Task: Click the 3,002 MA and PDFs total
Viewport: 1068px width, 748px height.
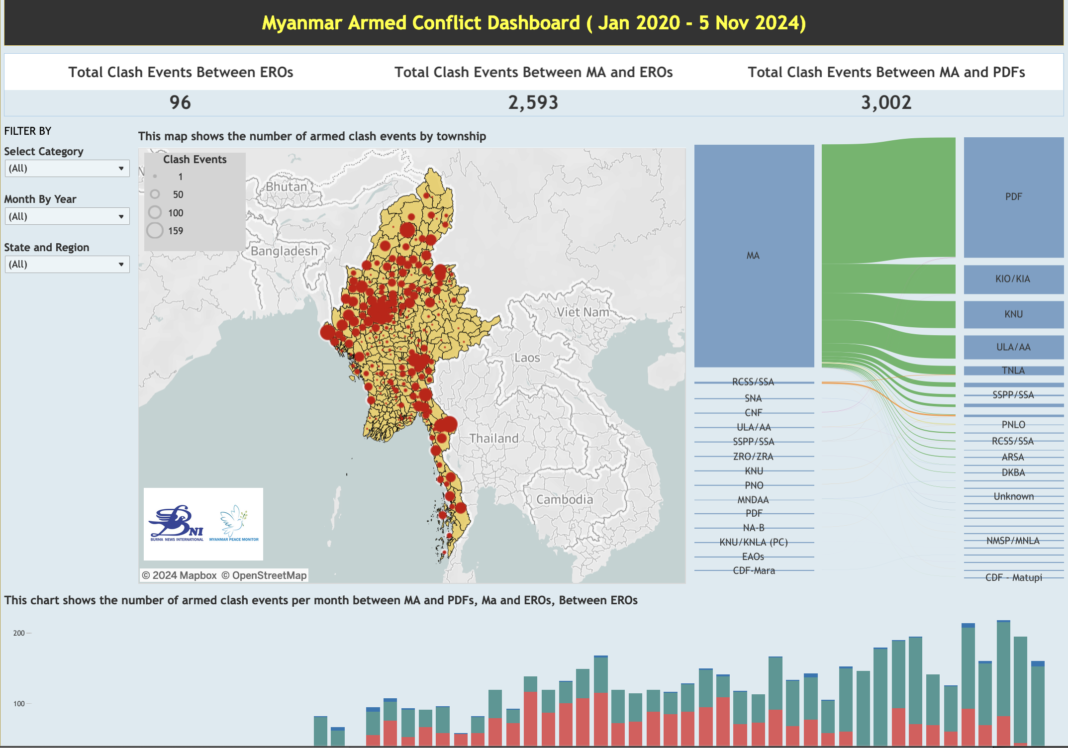Action: click(886, 103)
